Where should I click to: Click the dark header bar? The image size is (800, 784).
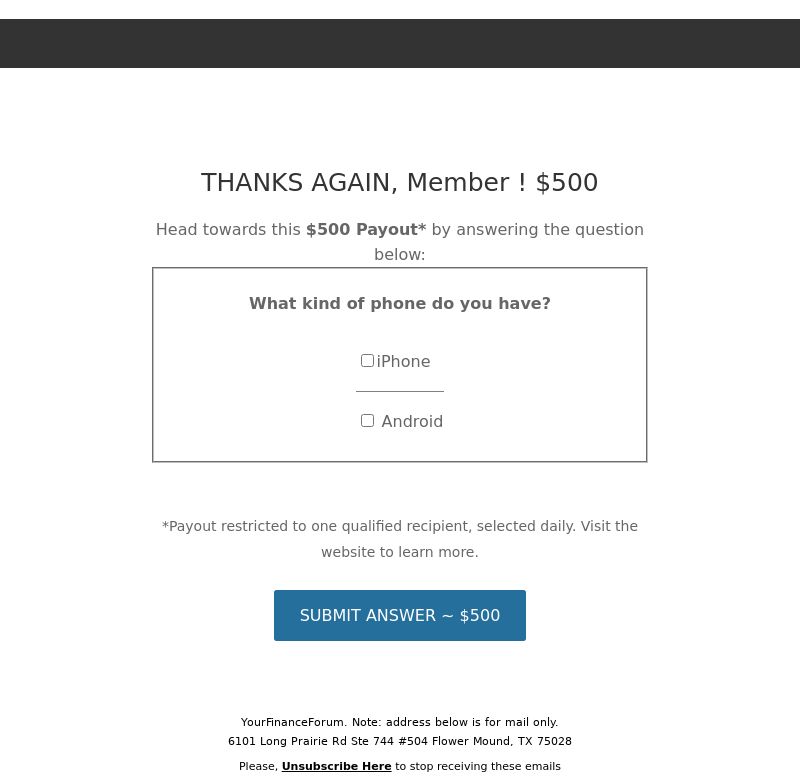point(400,43)
